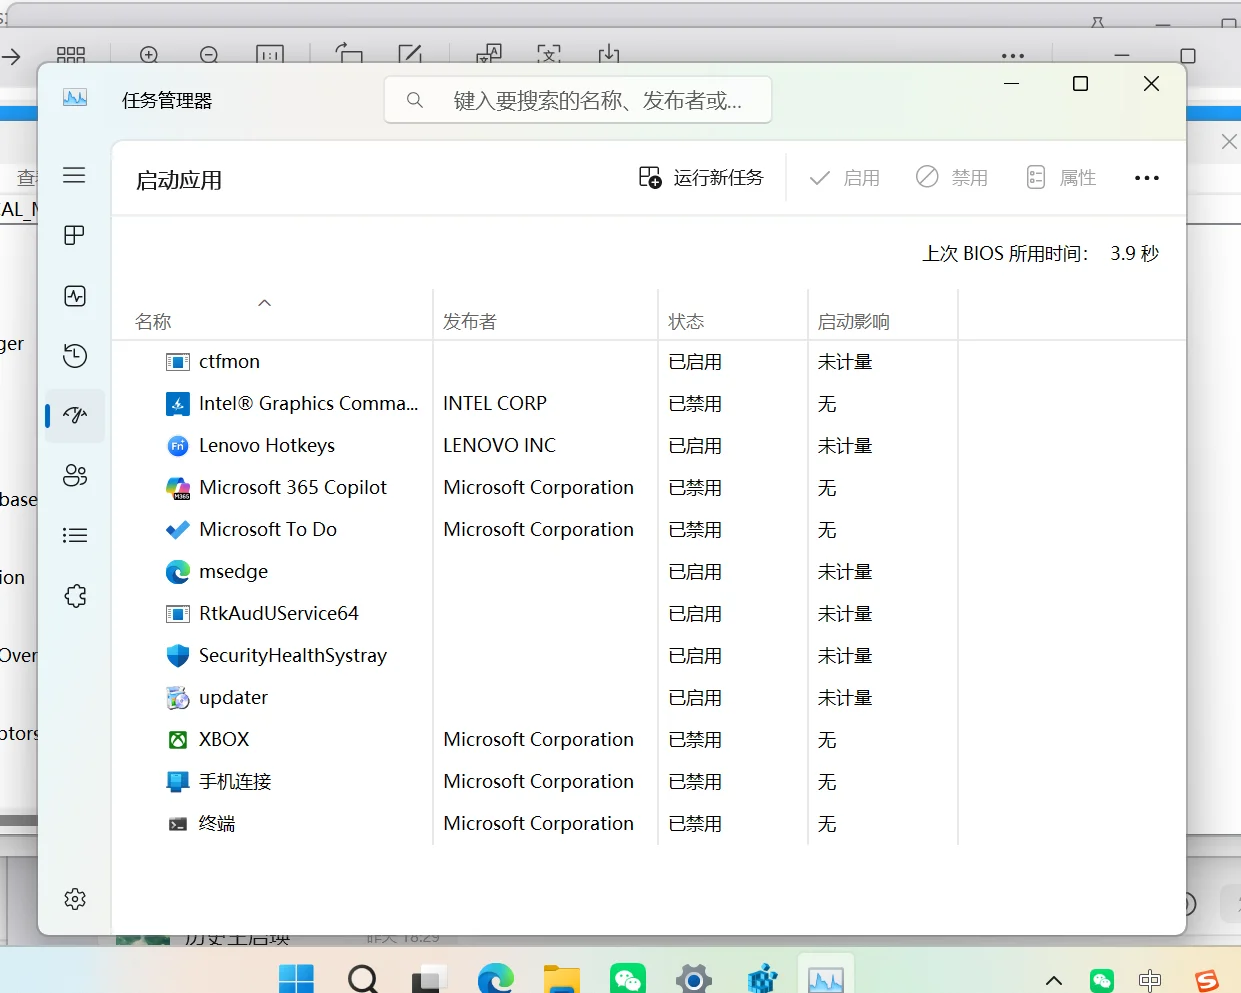Open the Details list page in sidebar
This screenshot has height=993, width=1241.
pyautogui.click(x=75, y=536)
